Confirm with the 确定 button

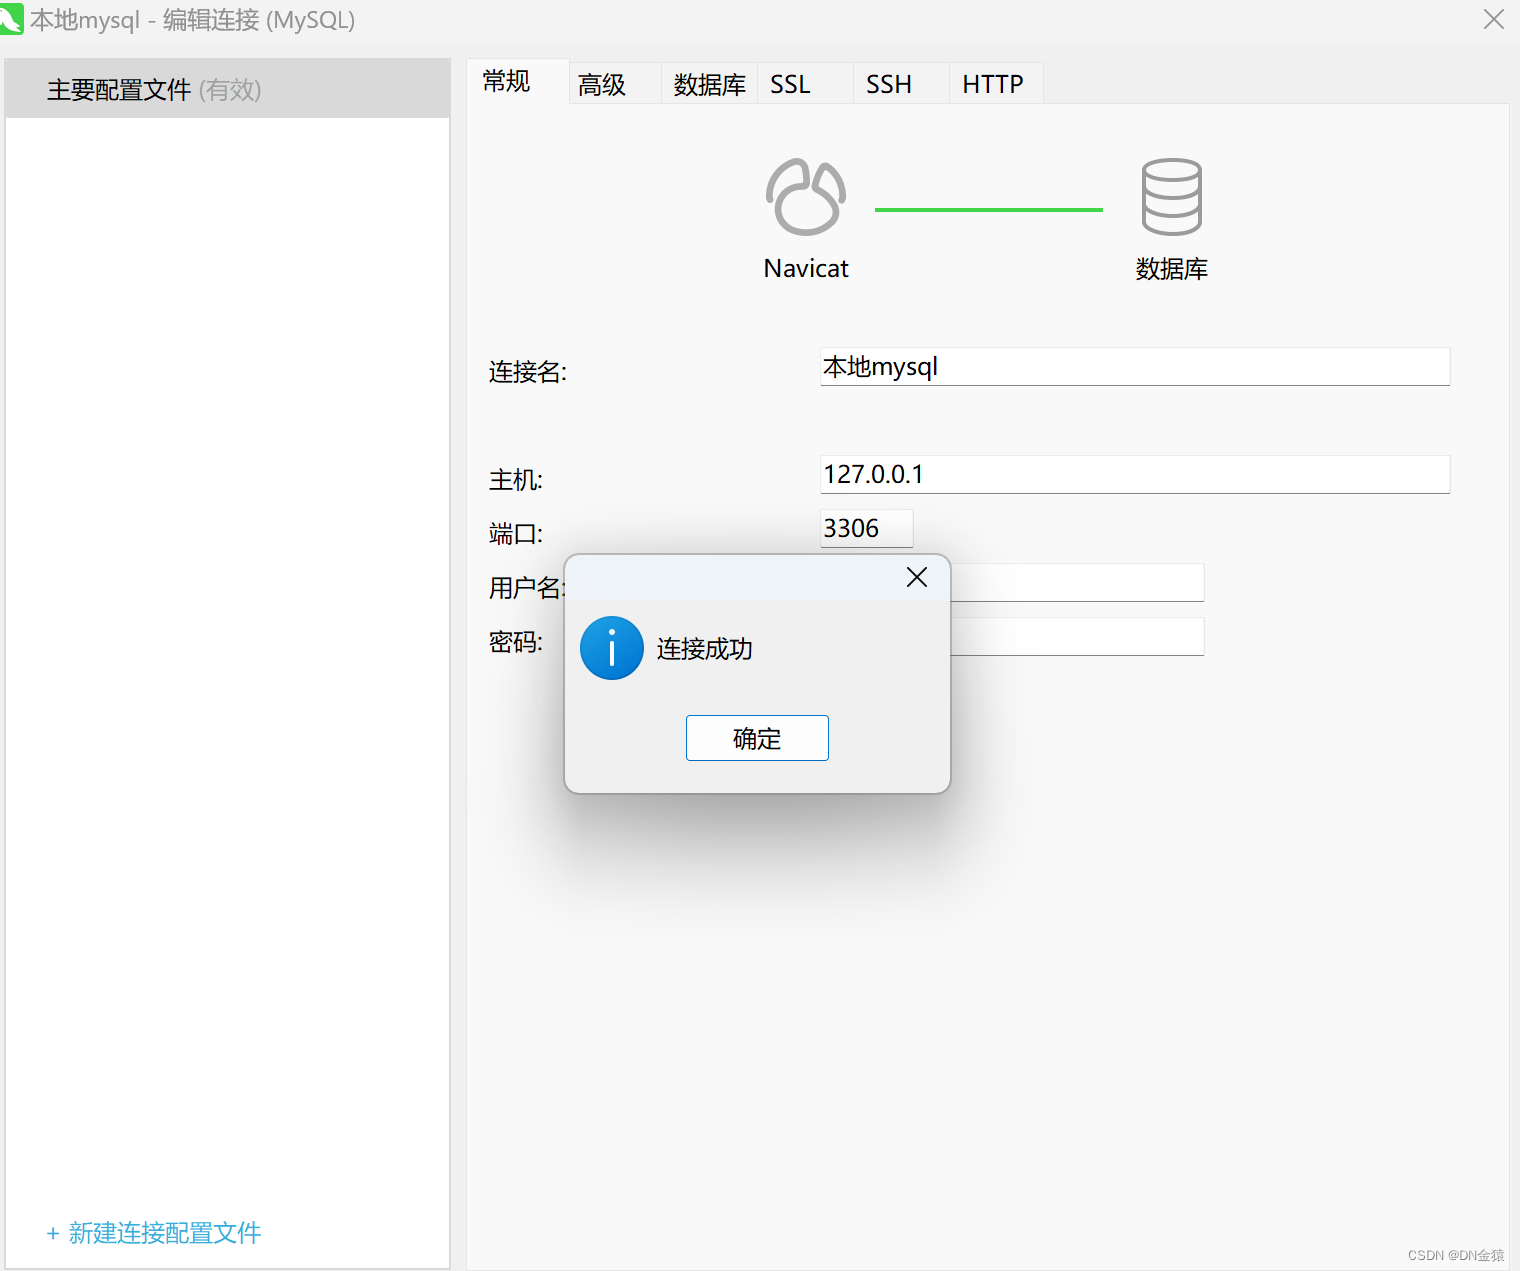757,738
